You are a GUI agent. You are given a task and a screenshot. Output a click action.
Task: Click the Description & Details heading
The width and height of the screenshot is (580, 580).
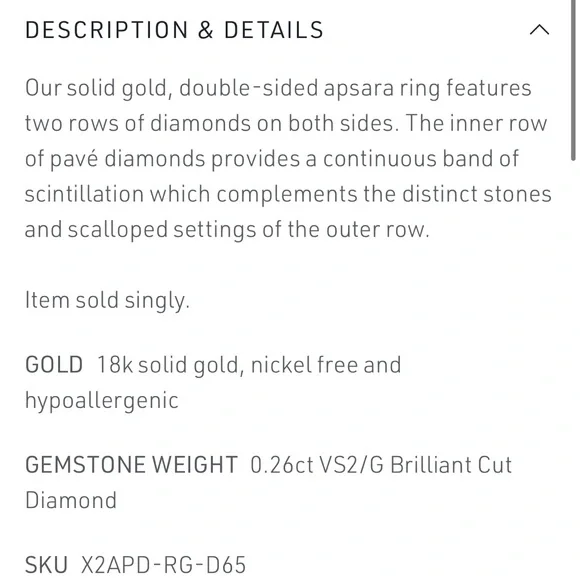tap(174, 30)
